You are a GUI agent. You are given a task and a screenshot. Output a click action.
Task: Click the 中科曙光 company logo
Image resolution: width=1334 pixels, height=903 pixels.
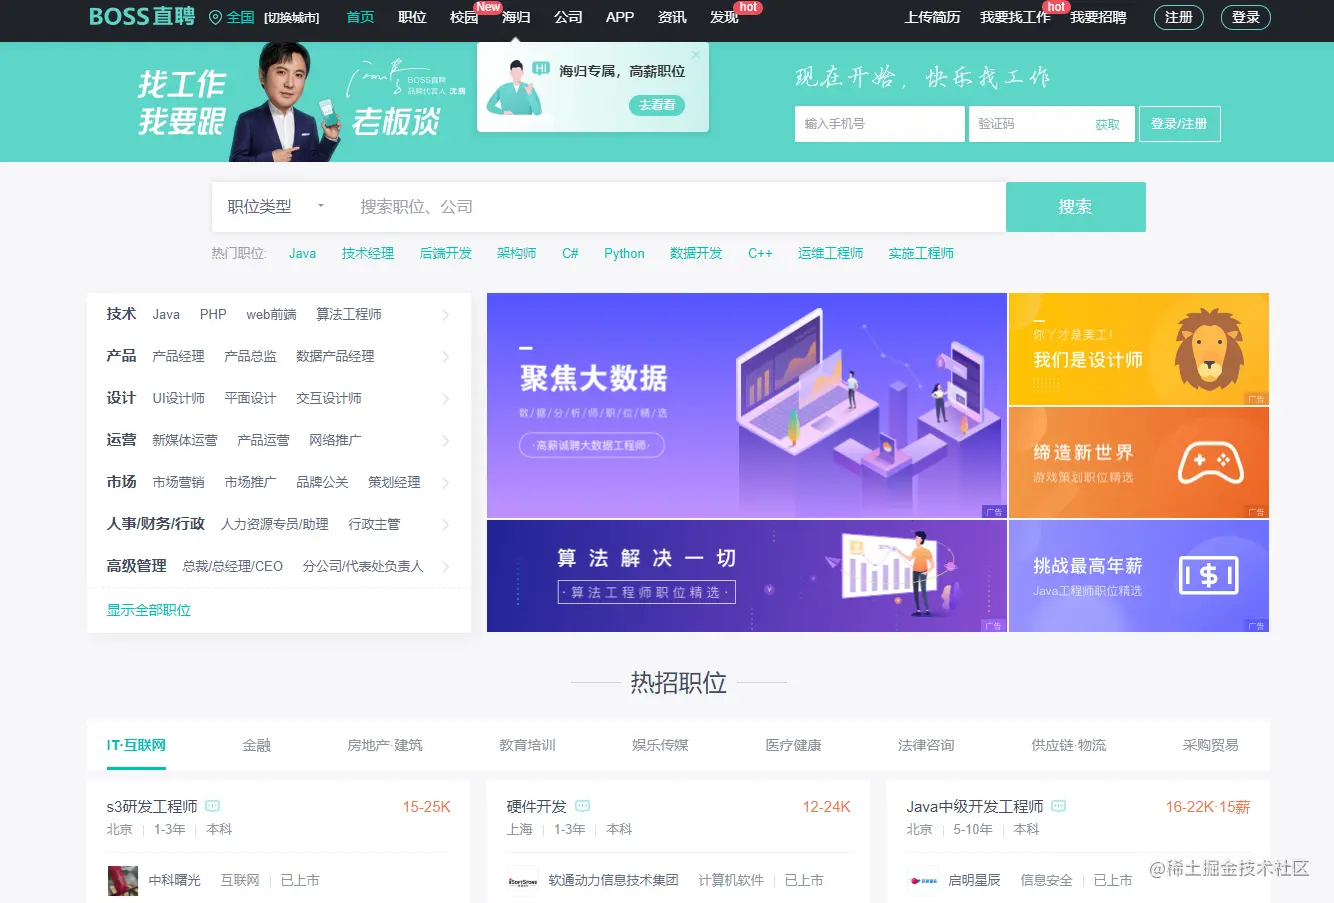tap(123, 881)
